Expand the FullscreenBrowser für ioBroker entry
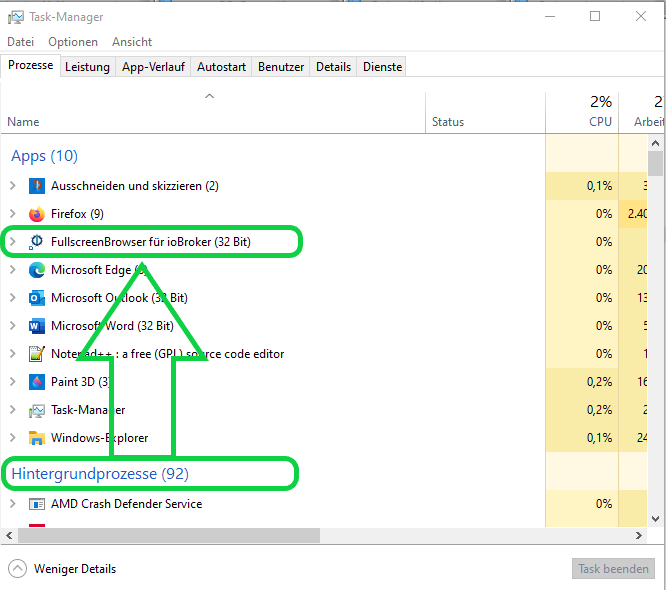The width and height of the screenshot is (666, 590). (13, 242)
